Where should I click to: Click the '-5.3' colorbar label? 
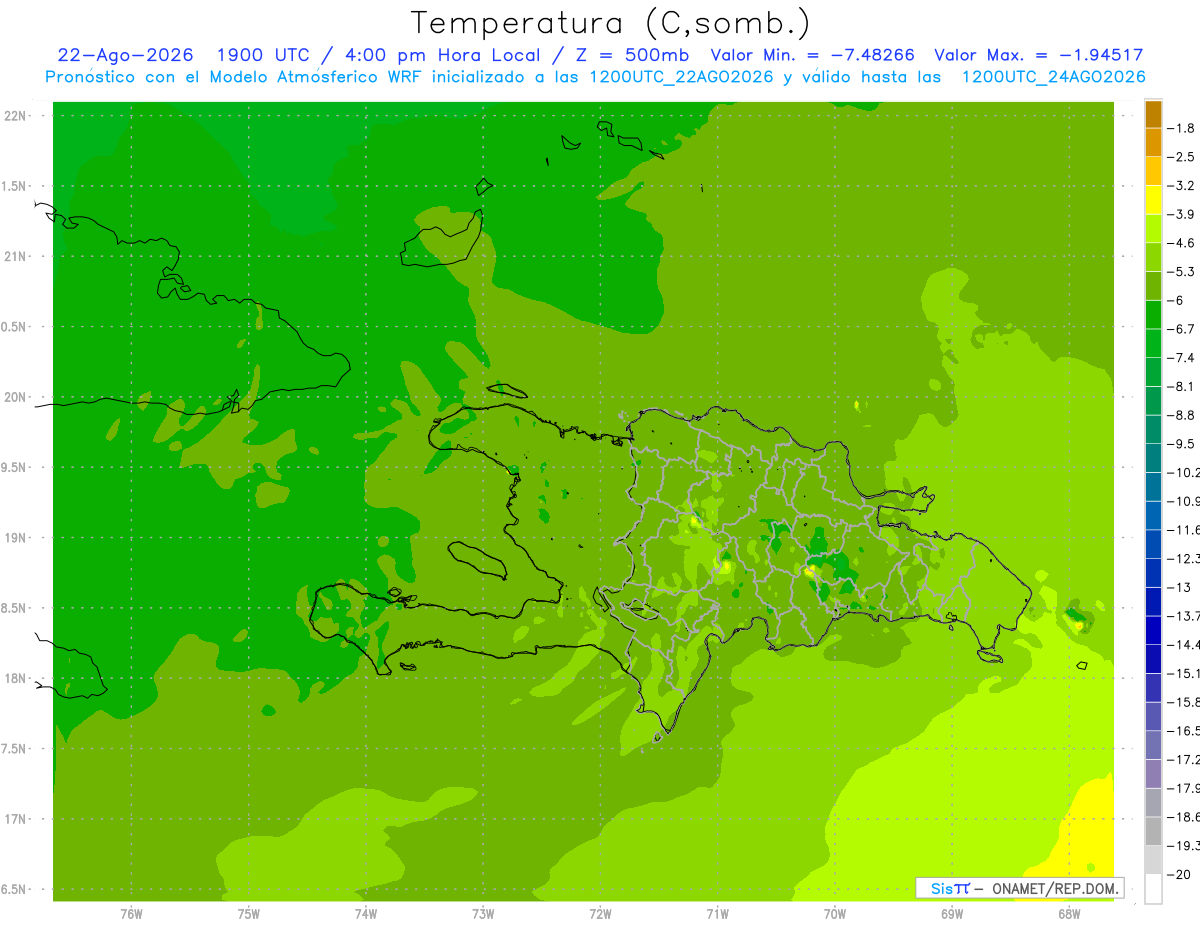(x=1182, y=272)
